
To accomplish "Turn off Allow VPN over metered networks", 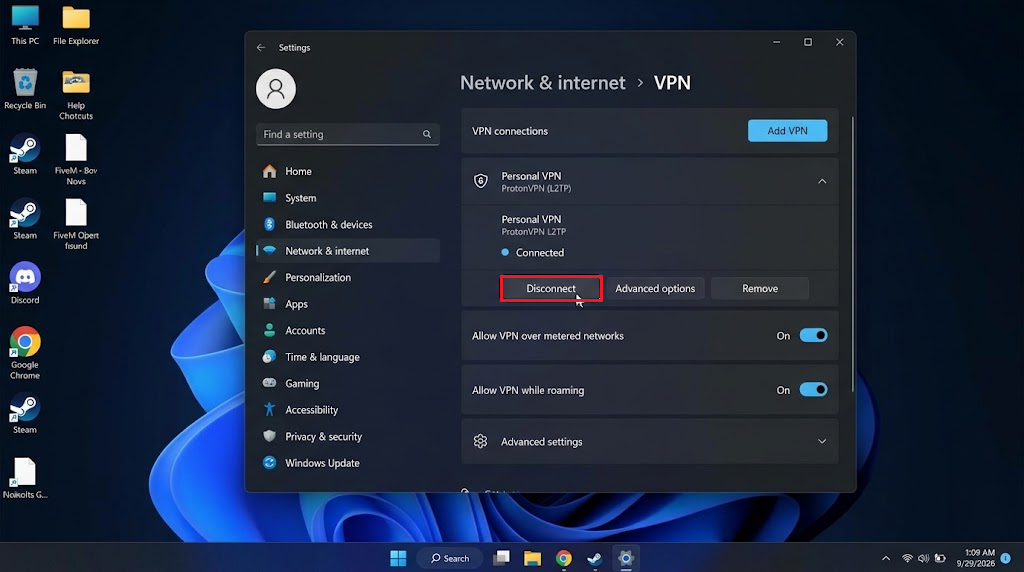I will click(814, 336).
